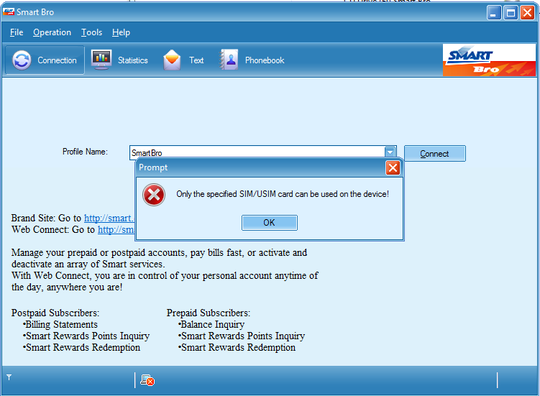Click 'Smart Rewards Redemption' under Prepaid
Screen dimensions: 540x396
click(237, 347)
